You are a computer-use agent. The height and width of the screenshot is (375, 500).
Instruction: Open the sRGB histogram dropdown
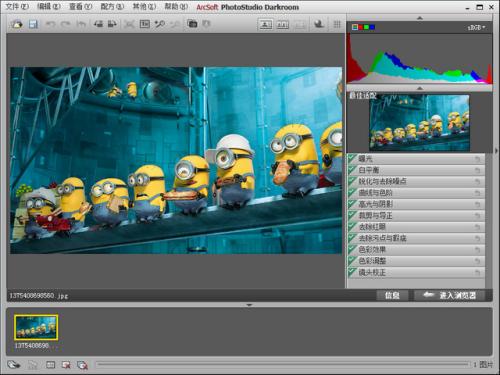pos(476,27)
